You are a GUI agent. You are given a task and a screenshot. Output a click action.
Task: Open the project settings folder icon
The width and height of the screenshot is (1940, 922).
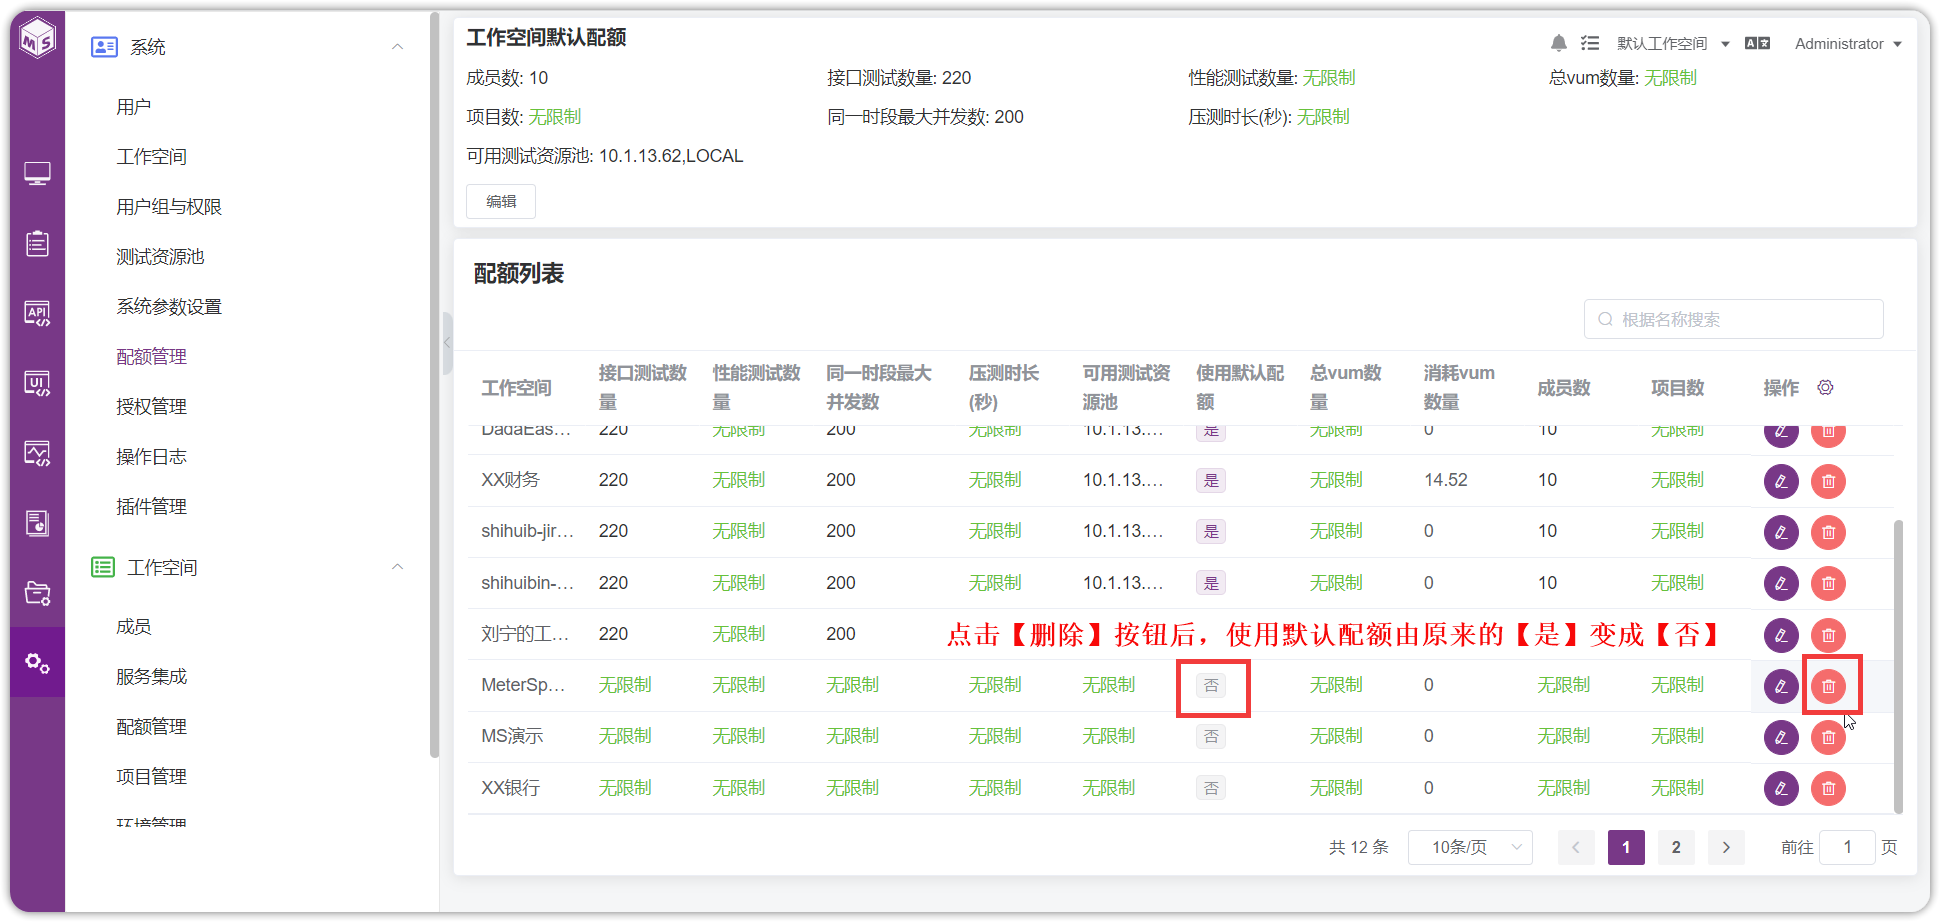(37, 593)
